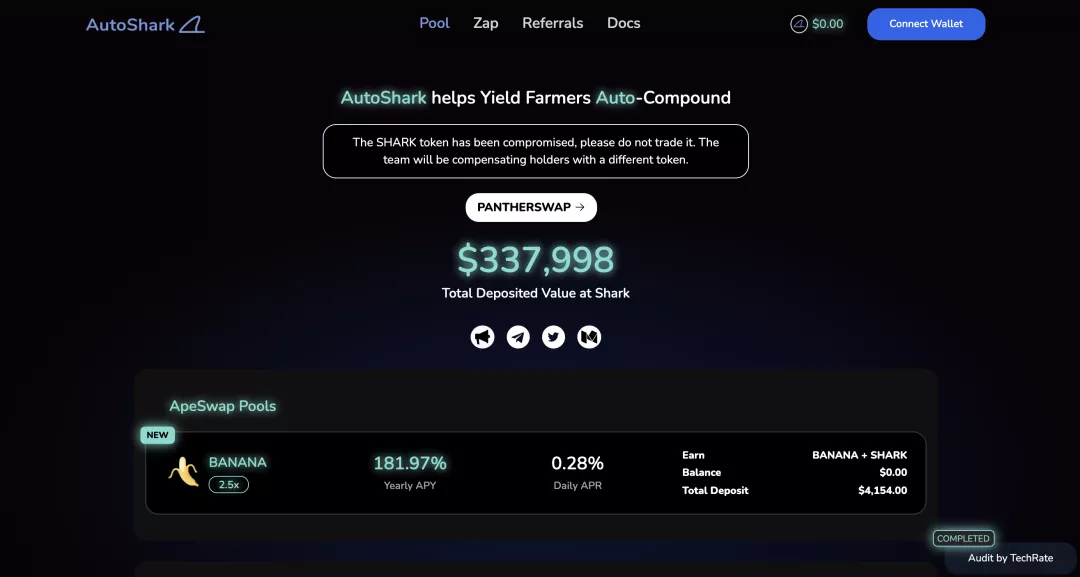Click the 2.5x multiplier badge
The image size is (1080, 577).
click(228, 484)
